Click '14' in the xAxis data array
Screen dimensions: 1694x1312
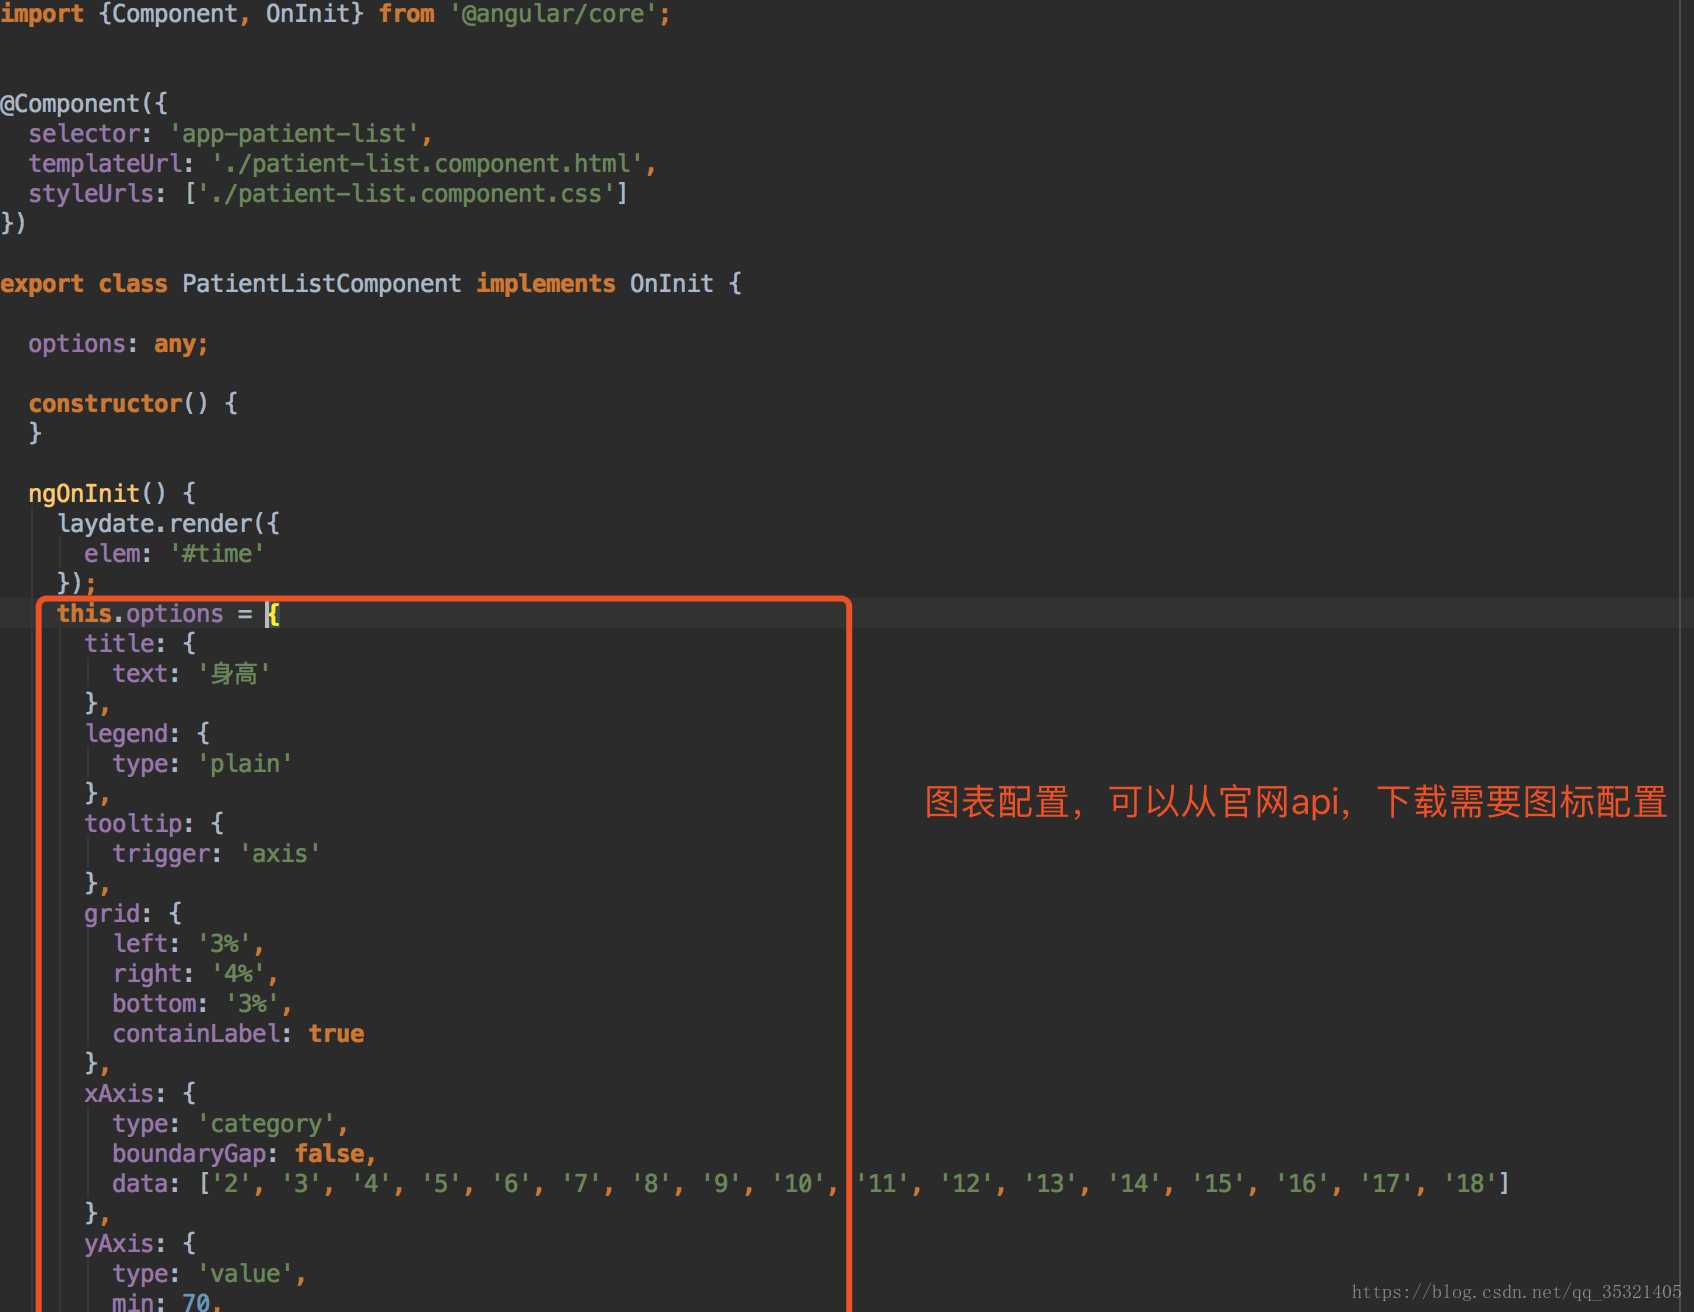pyautogui.click(x=1133, y=1184)
